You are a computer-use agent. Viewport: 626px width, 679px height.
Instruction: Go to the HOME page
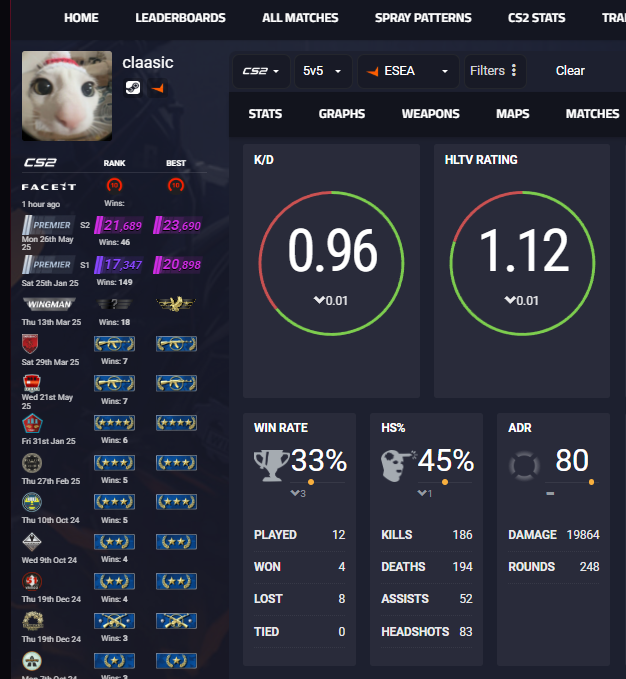click(81, 18)
